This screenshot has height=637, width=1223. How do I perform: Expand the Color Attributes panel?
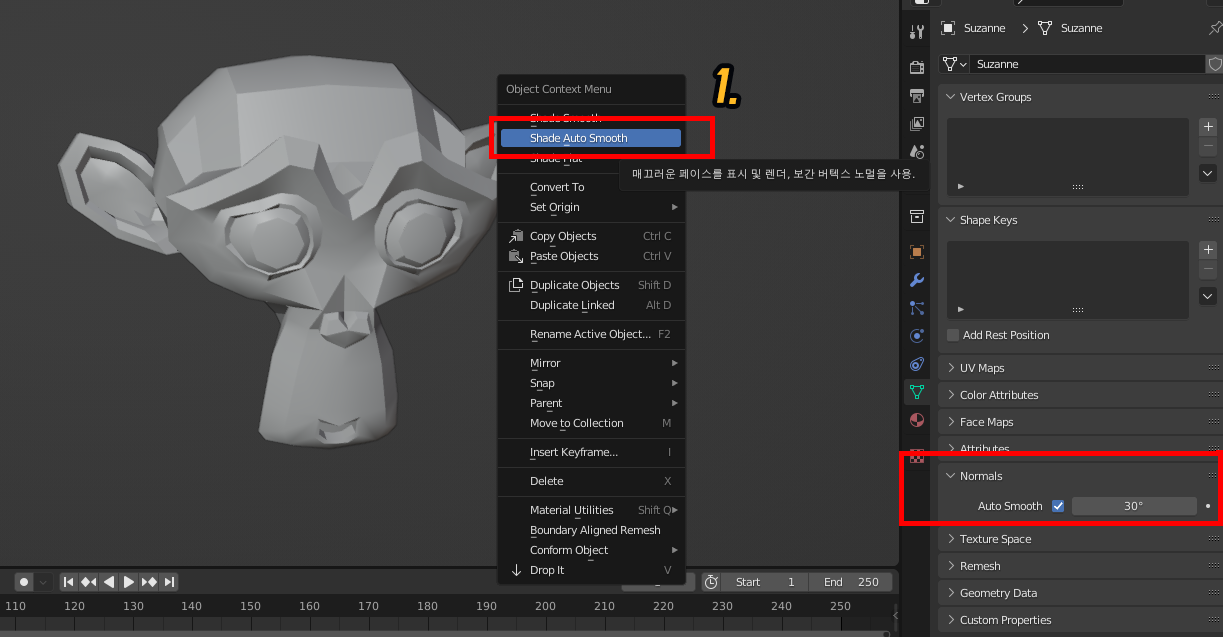(x=951, y=395)
